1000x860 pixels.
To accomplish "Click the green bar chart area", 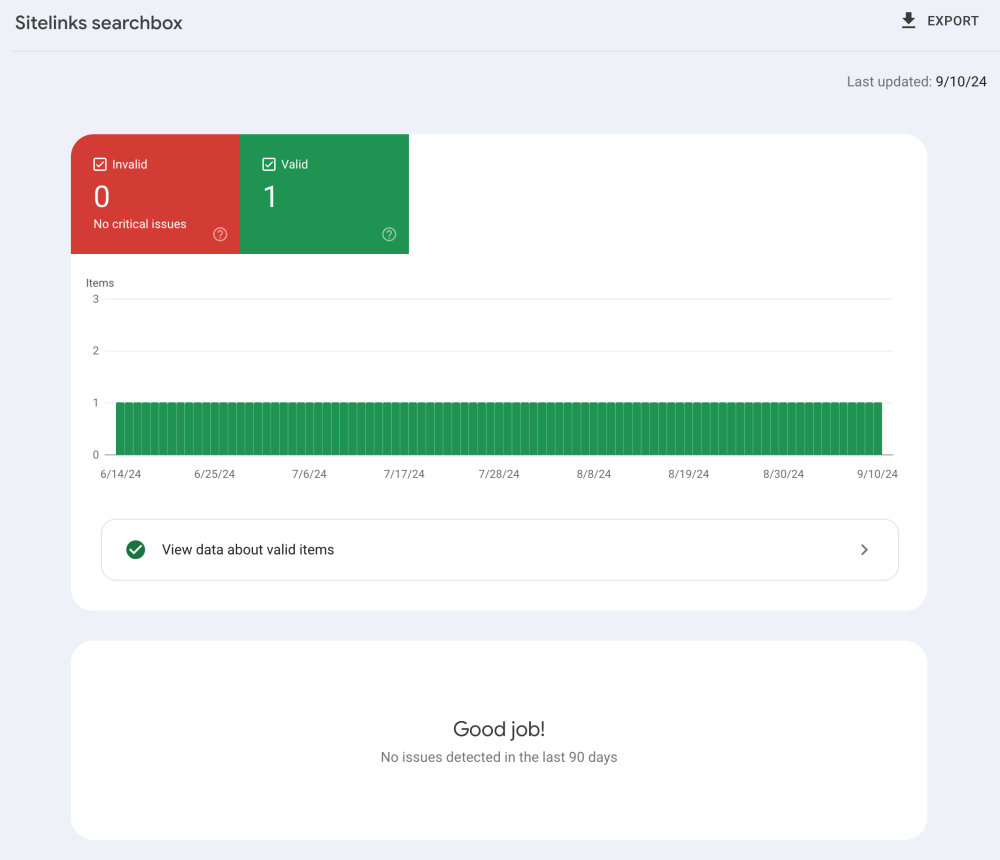I will point(499,429).
